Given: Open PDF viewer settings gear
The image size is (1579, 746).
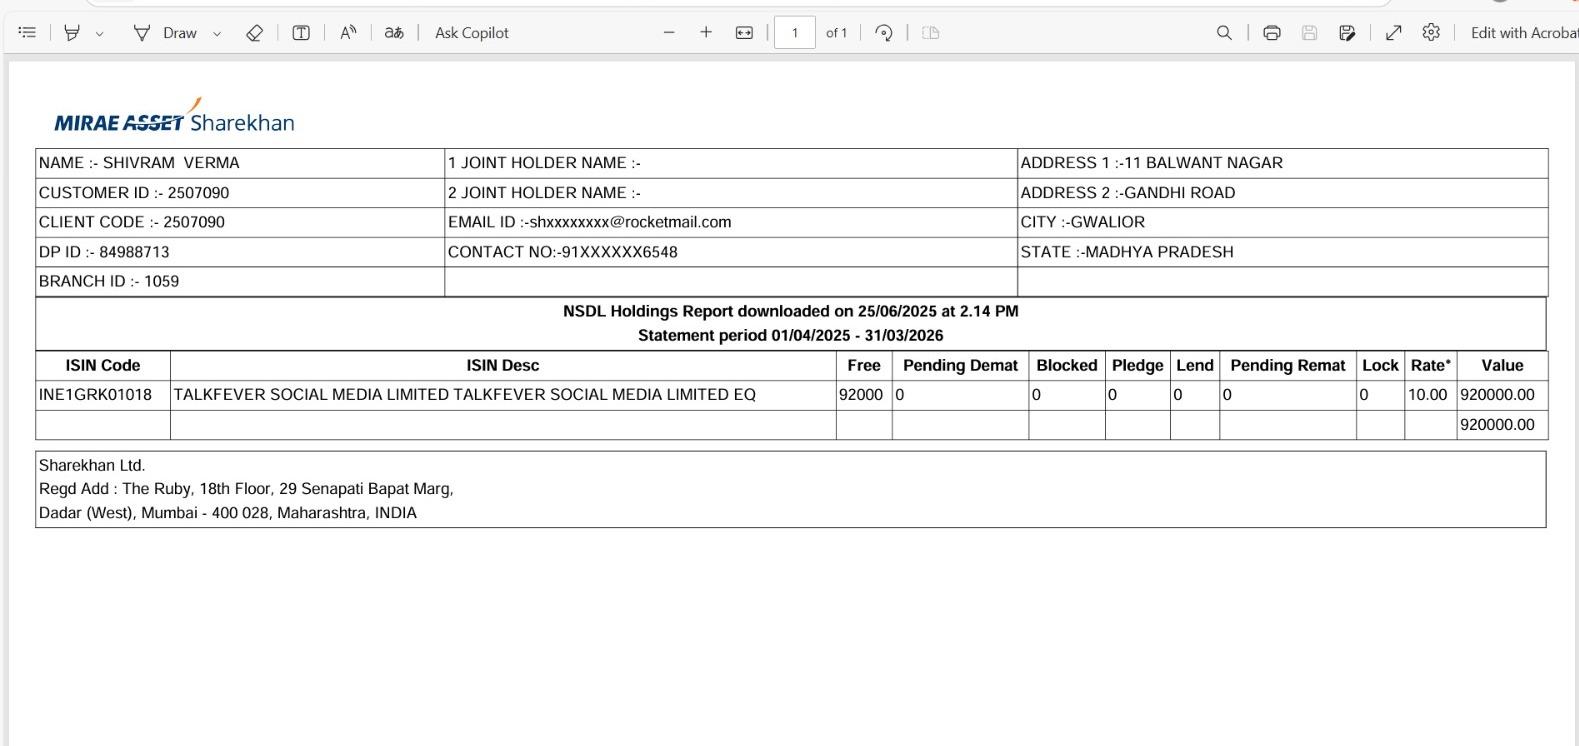Looking at the screenshot, I should pyautogui.click(x=1431, y=33).
